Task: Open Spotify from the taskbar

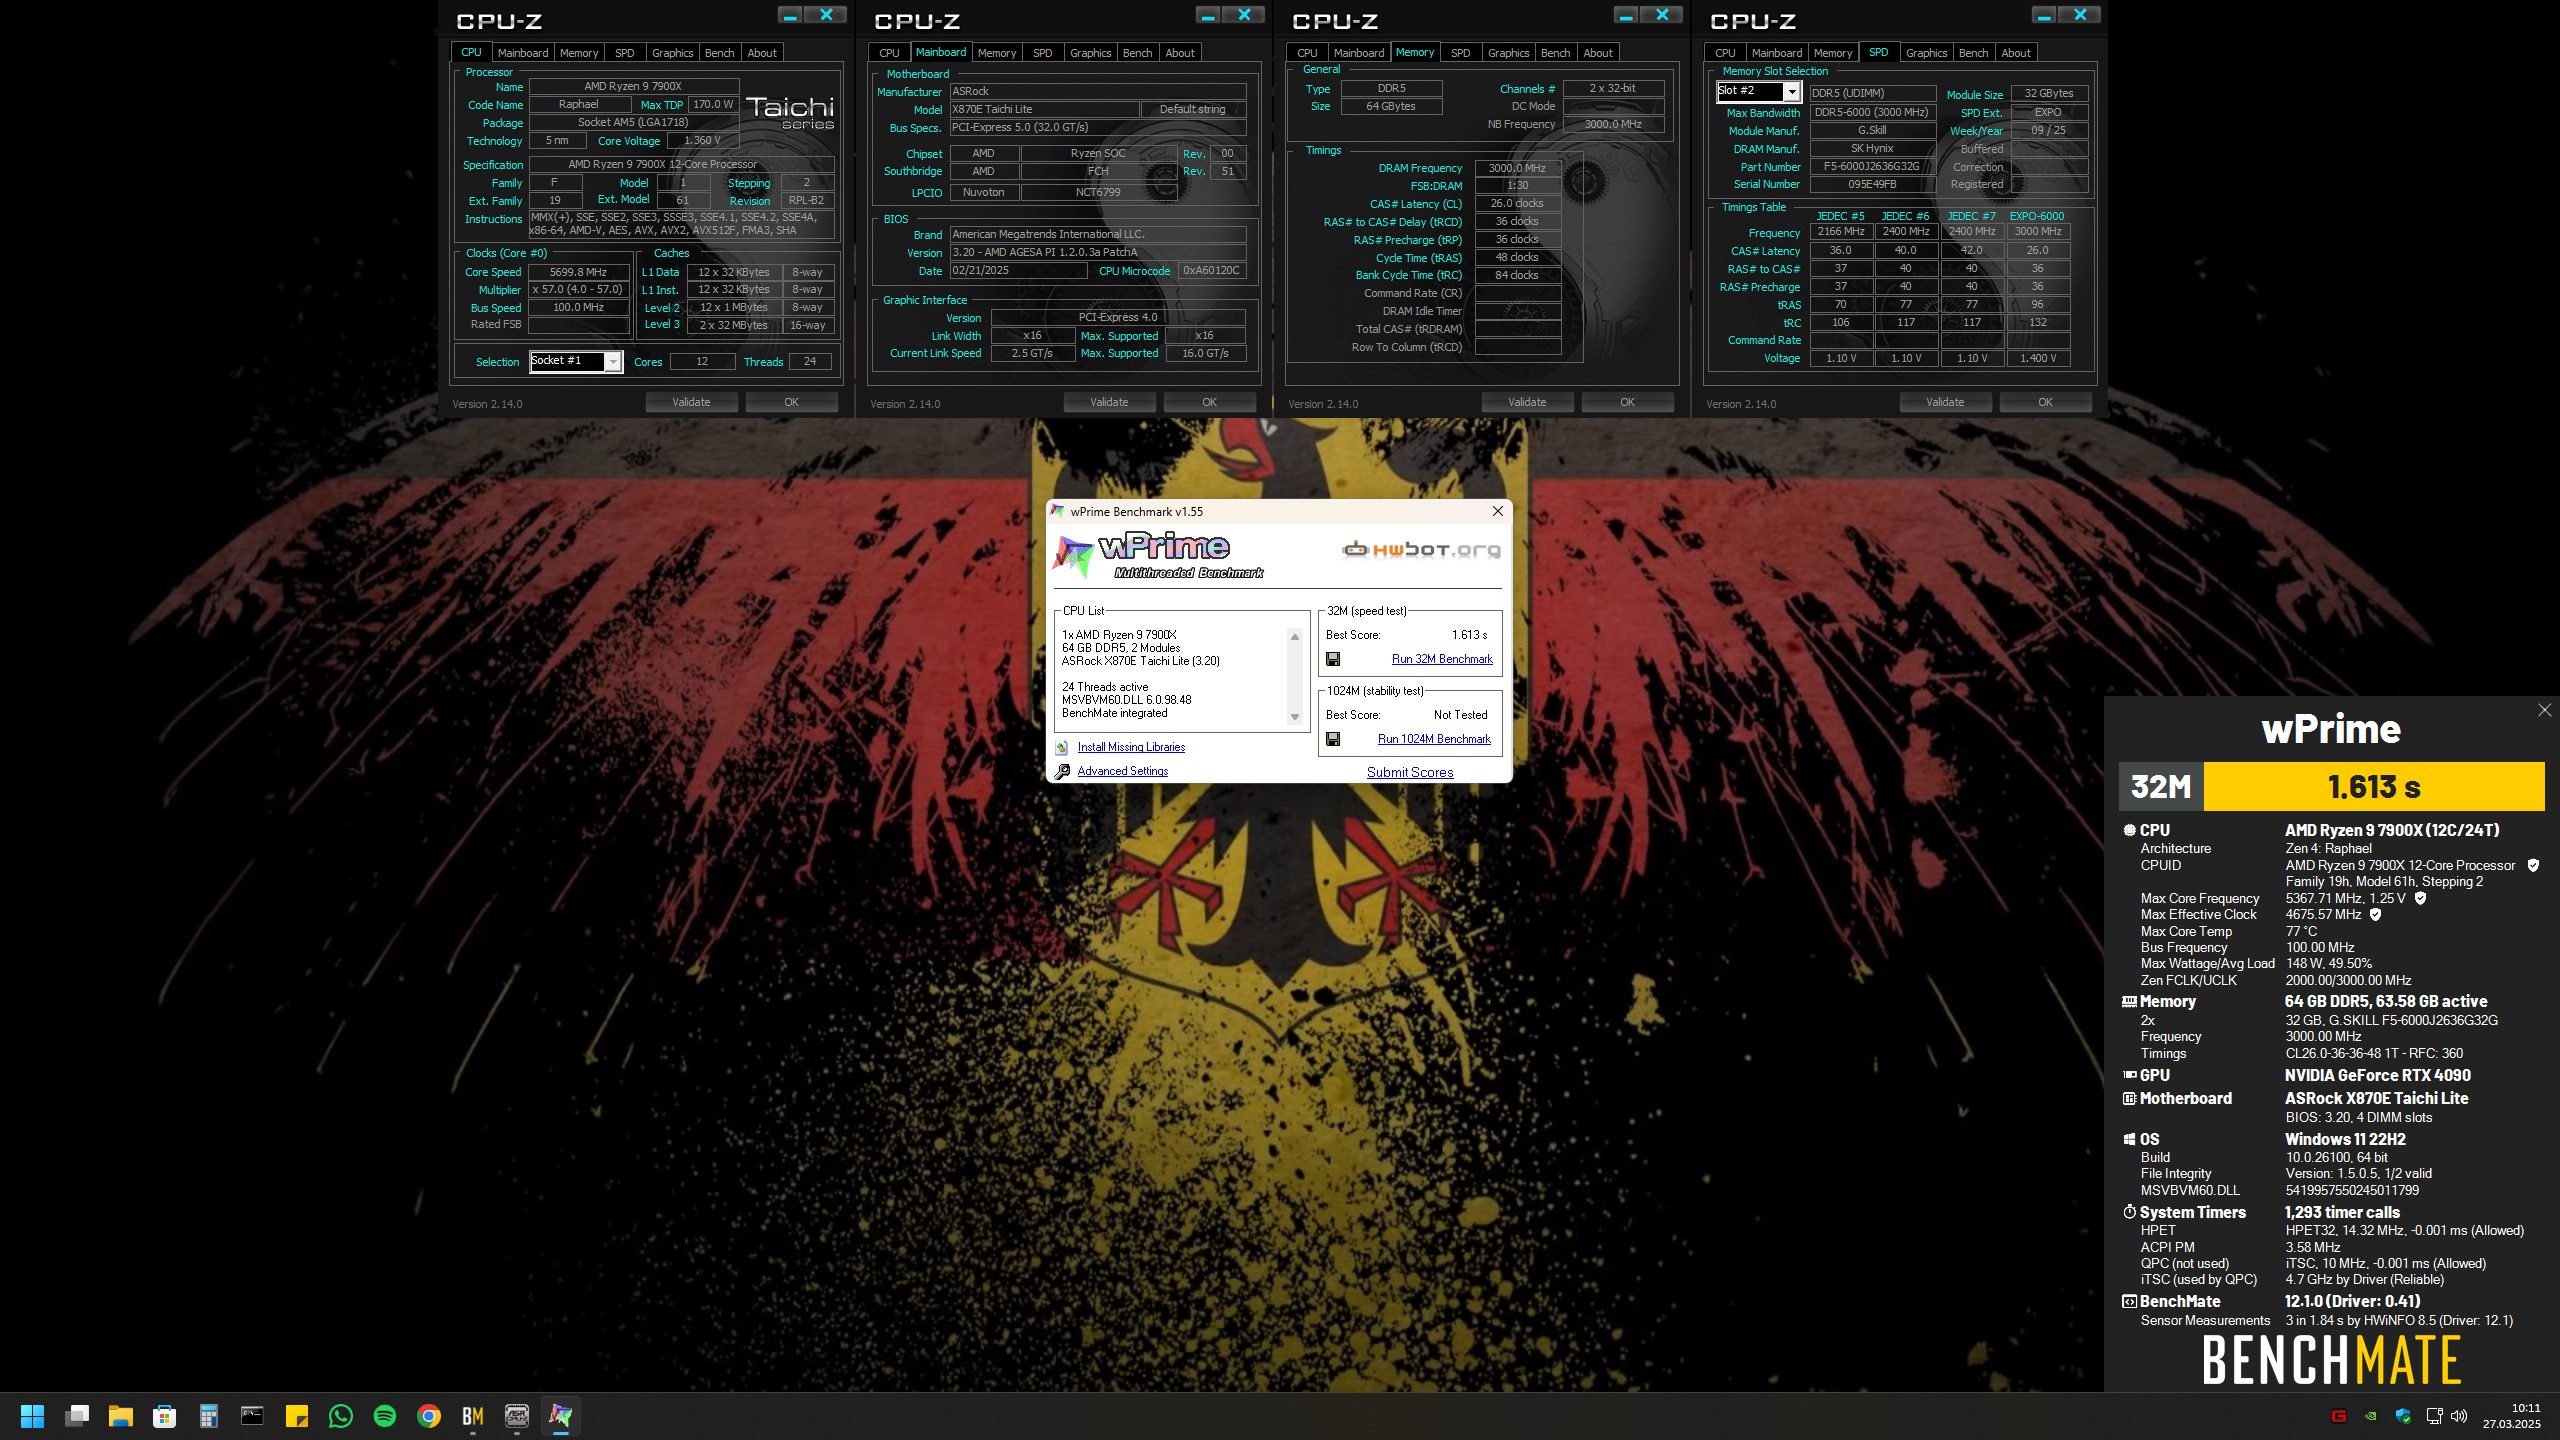Action: [385, 1416]
